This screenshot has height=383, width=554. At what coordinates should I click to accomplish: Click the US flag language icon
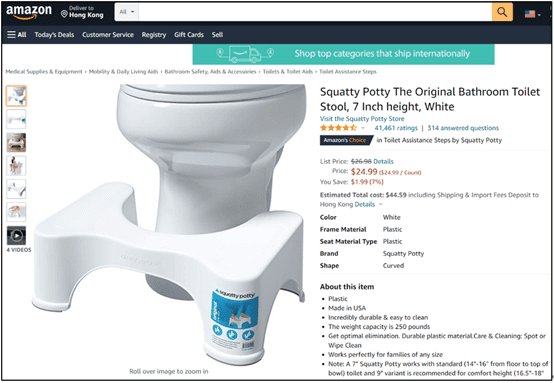(530, 14)
